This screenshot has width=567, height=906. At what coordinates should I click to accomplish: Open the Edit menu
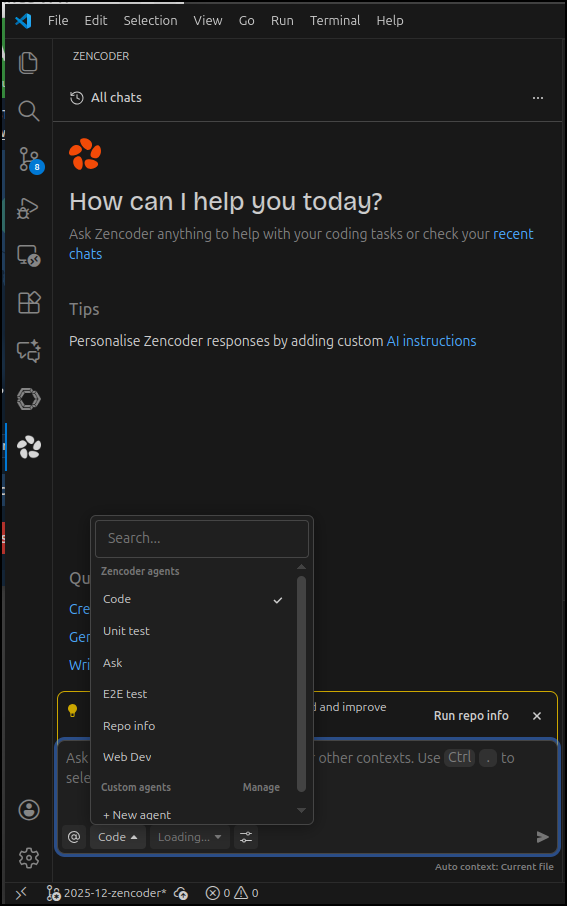click(x=96, y=21)
